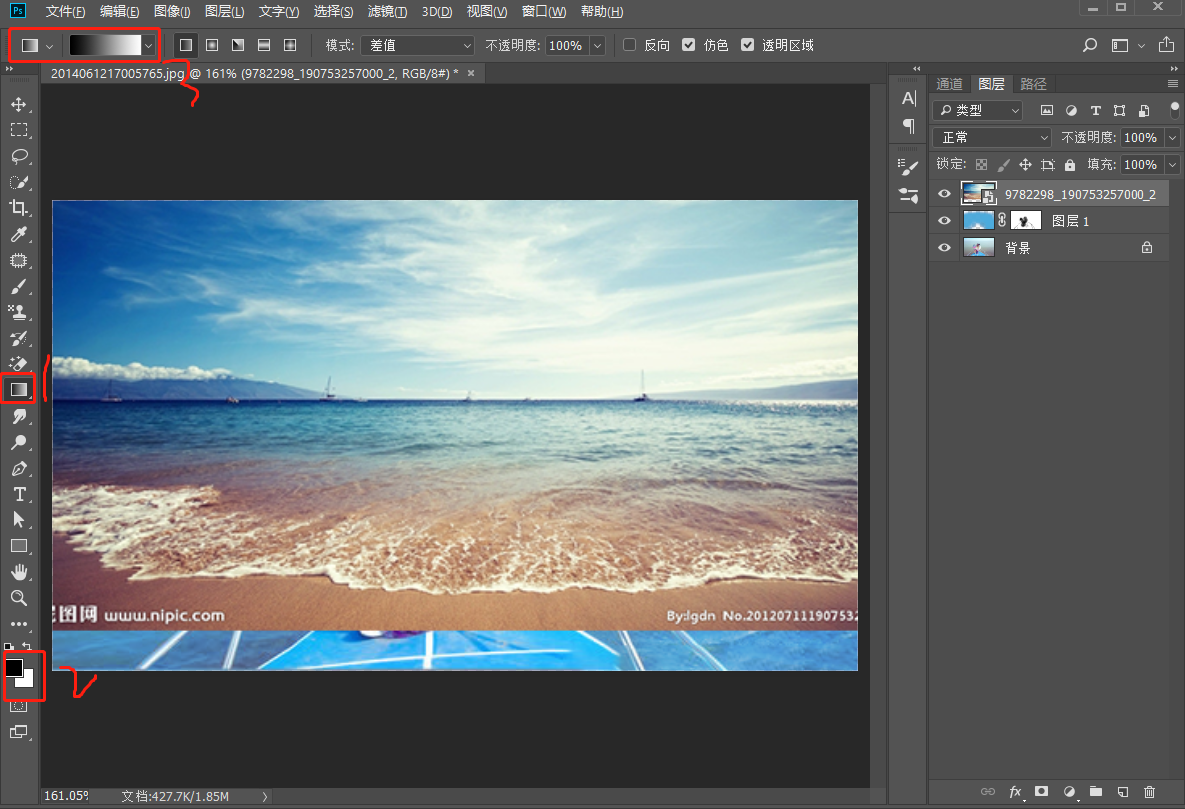Open the 模式 blend mode dropdown

click(x=418, y=45)
